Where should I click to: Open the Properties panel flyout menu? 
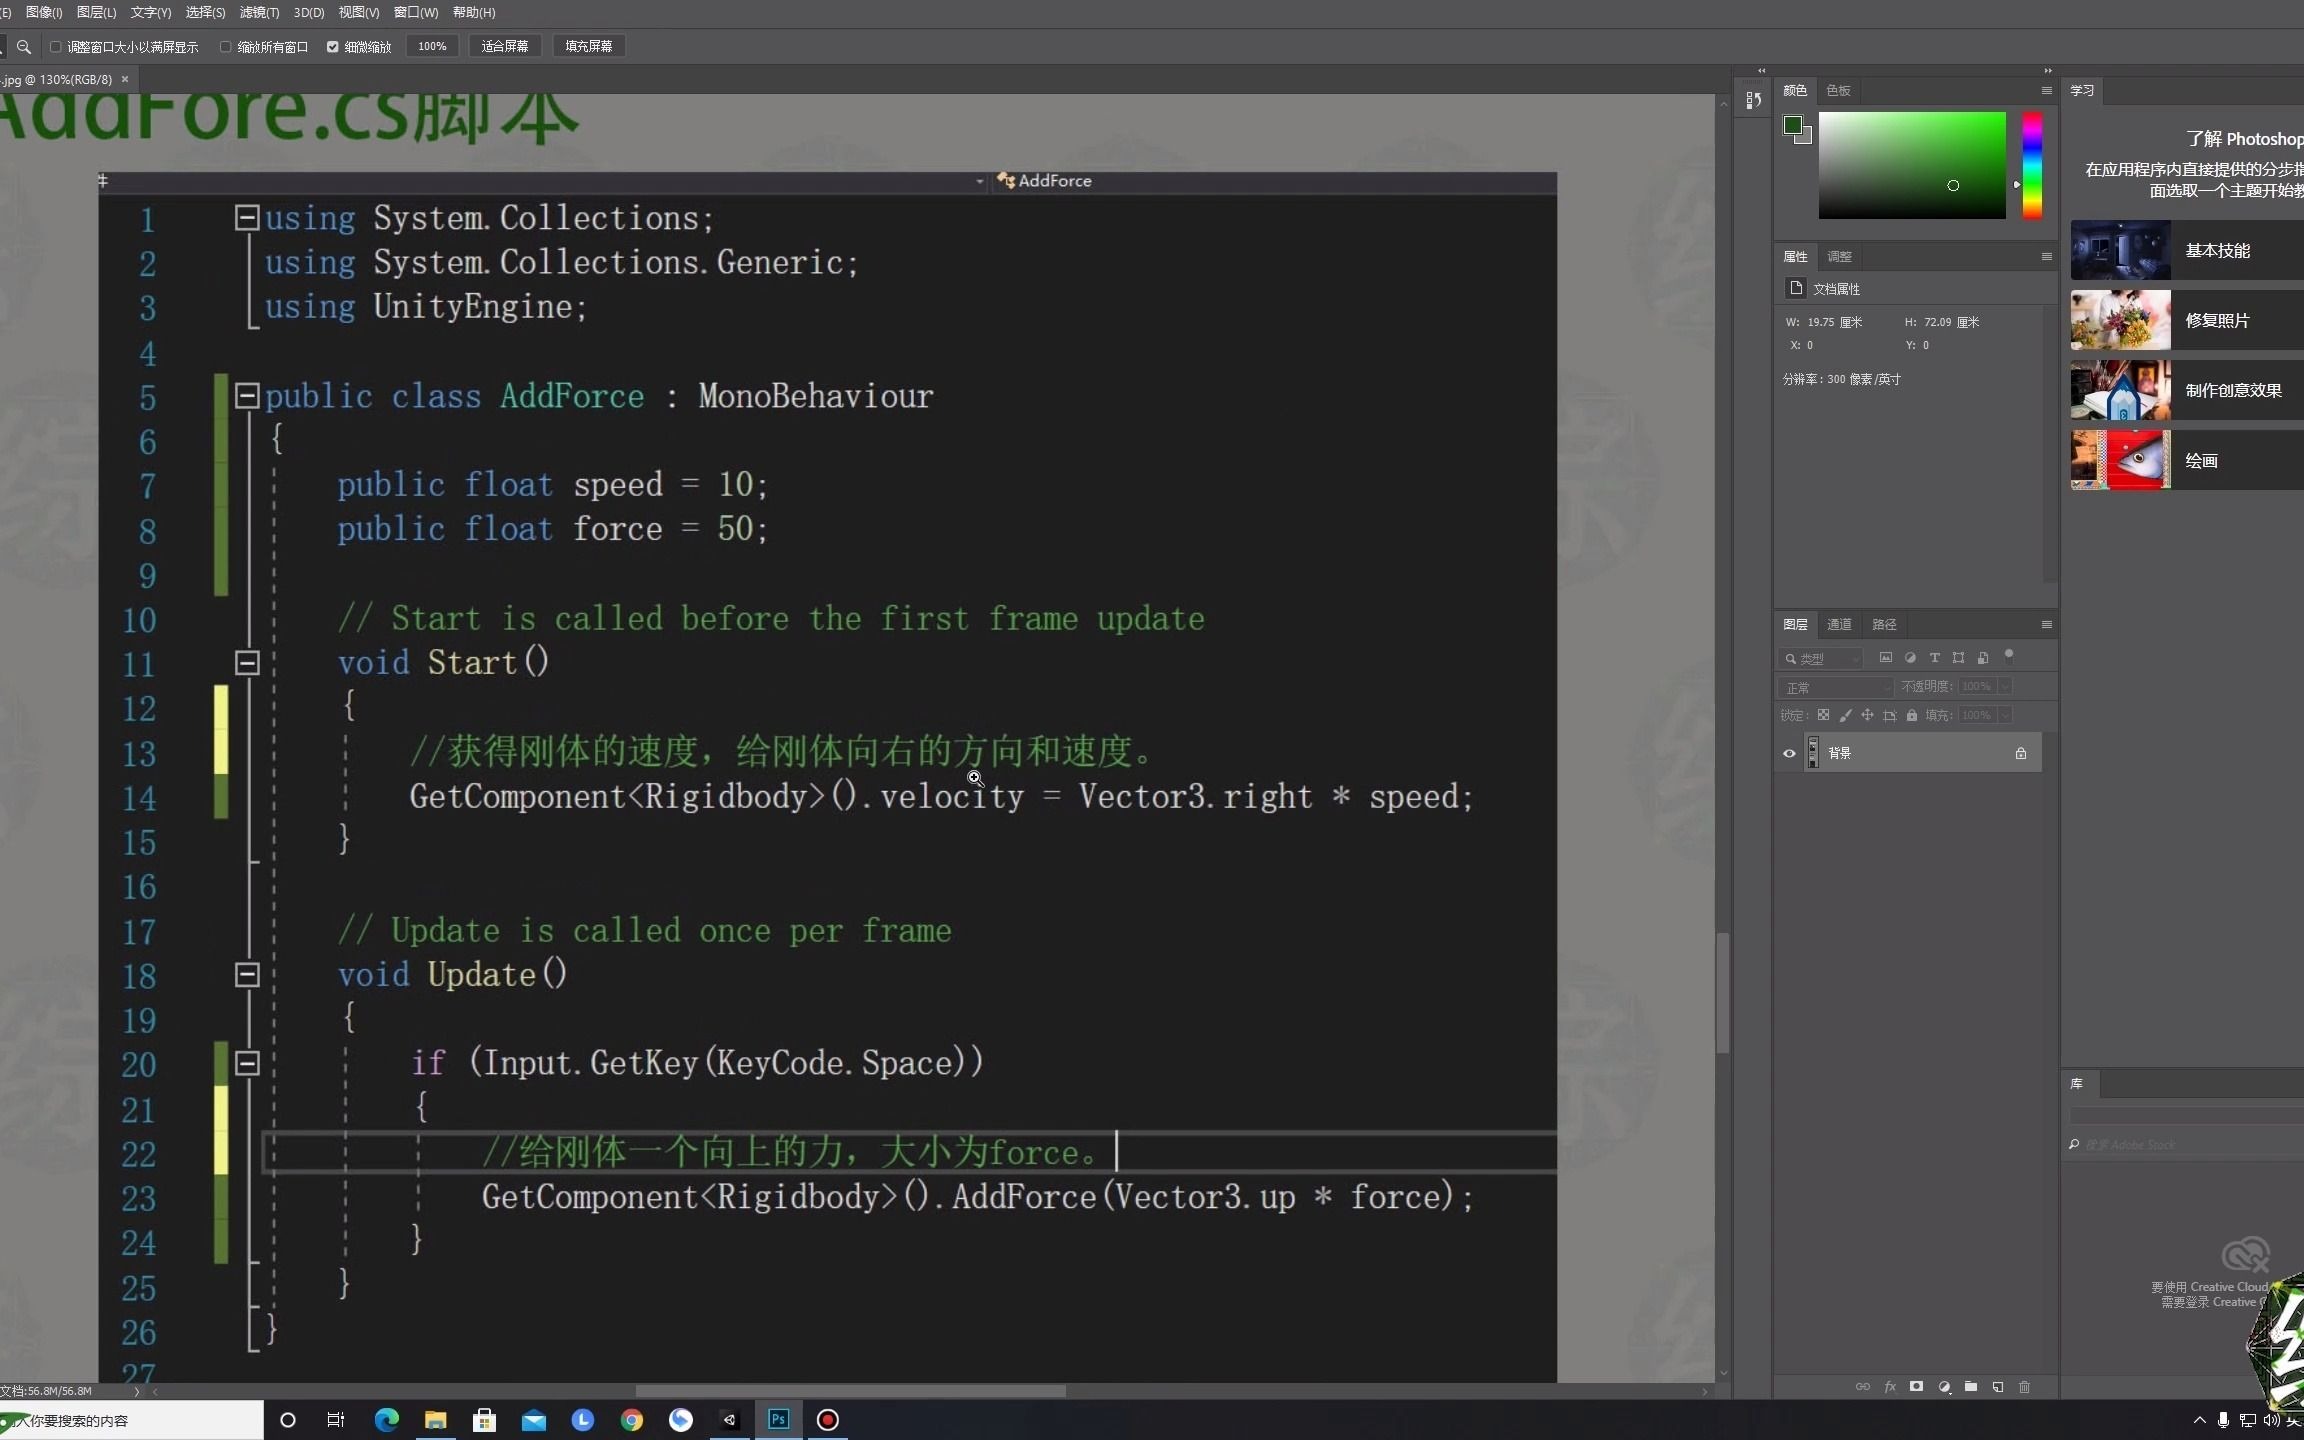point(2046,256)
